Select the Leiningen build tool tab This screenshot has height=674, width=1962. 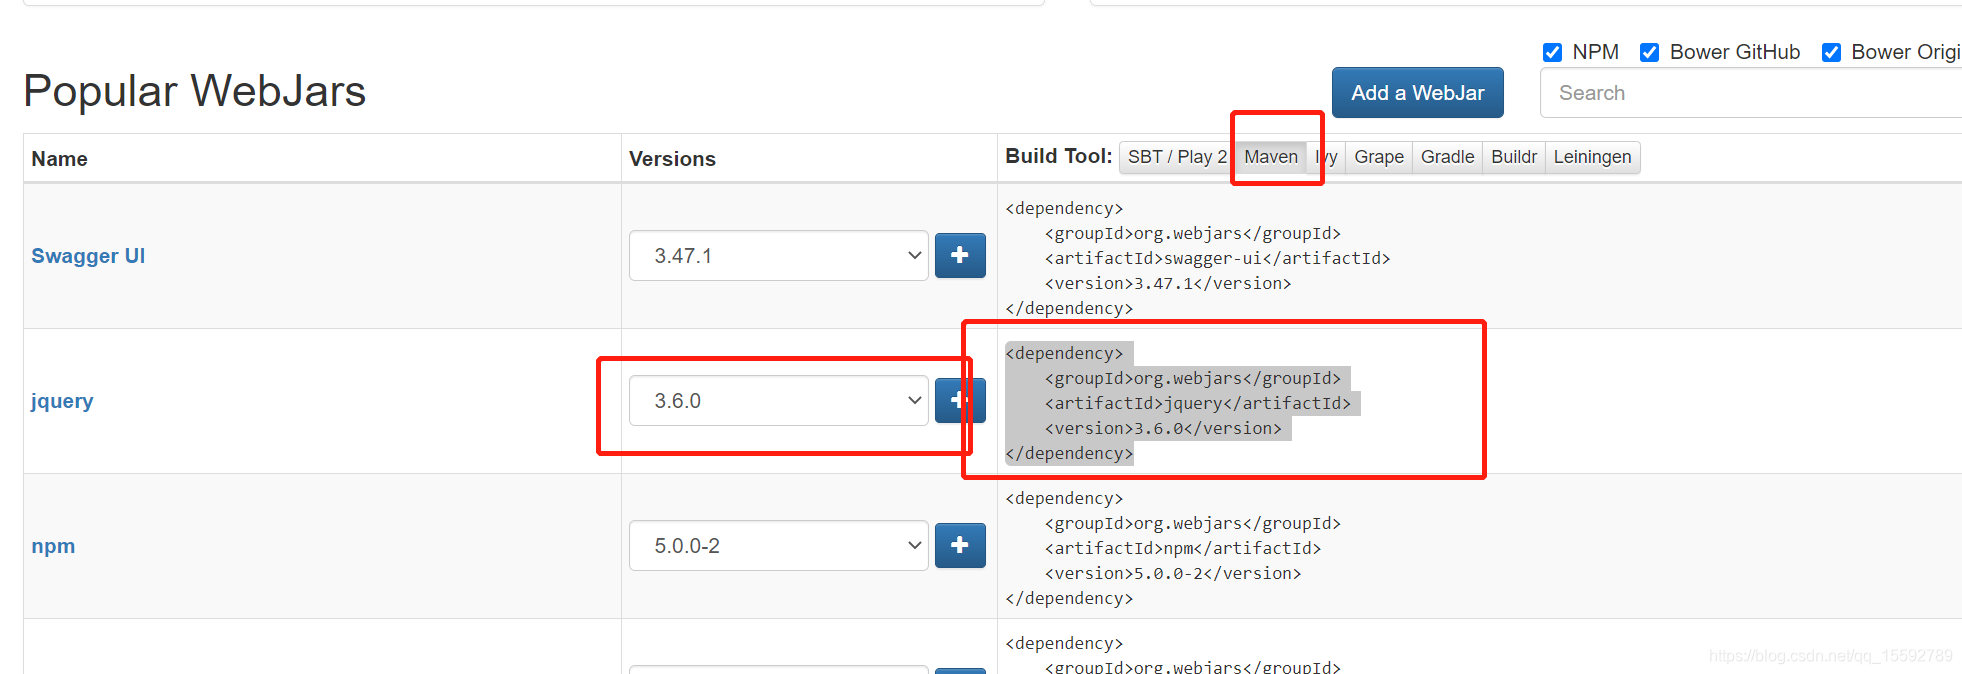pyautogui.click(x=1592, y=157)
